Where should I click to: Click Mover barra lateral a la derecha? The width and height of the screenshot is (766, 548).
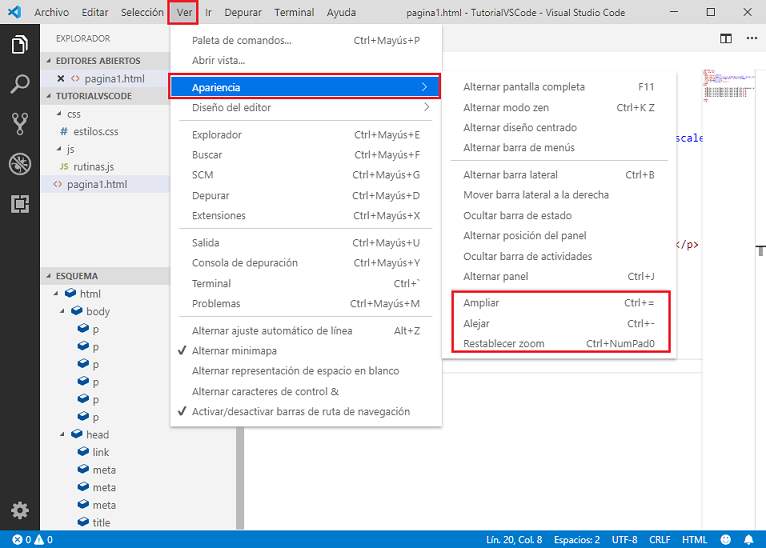558,194
